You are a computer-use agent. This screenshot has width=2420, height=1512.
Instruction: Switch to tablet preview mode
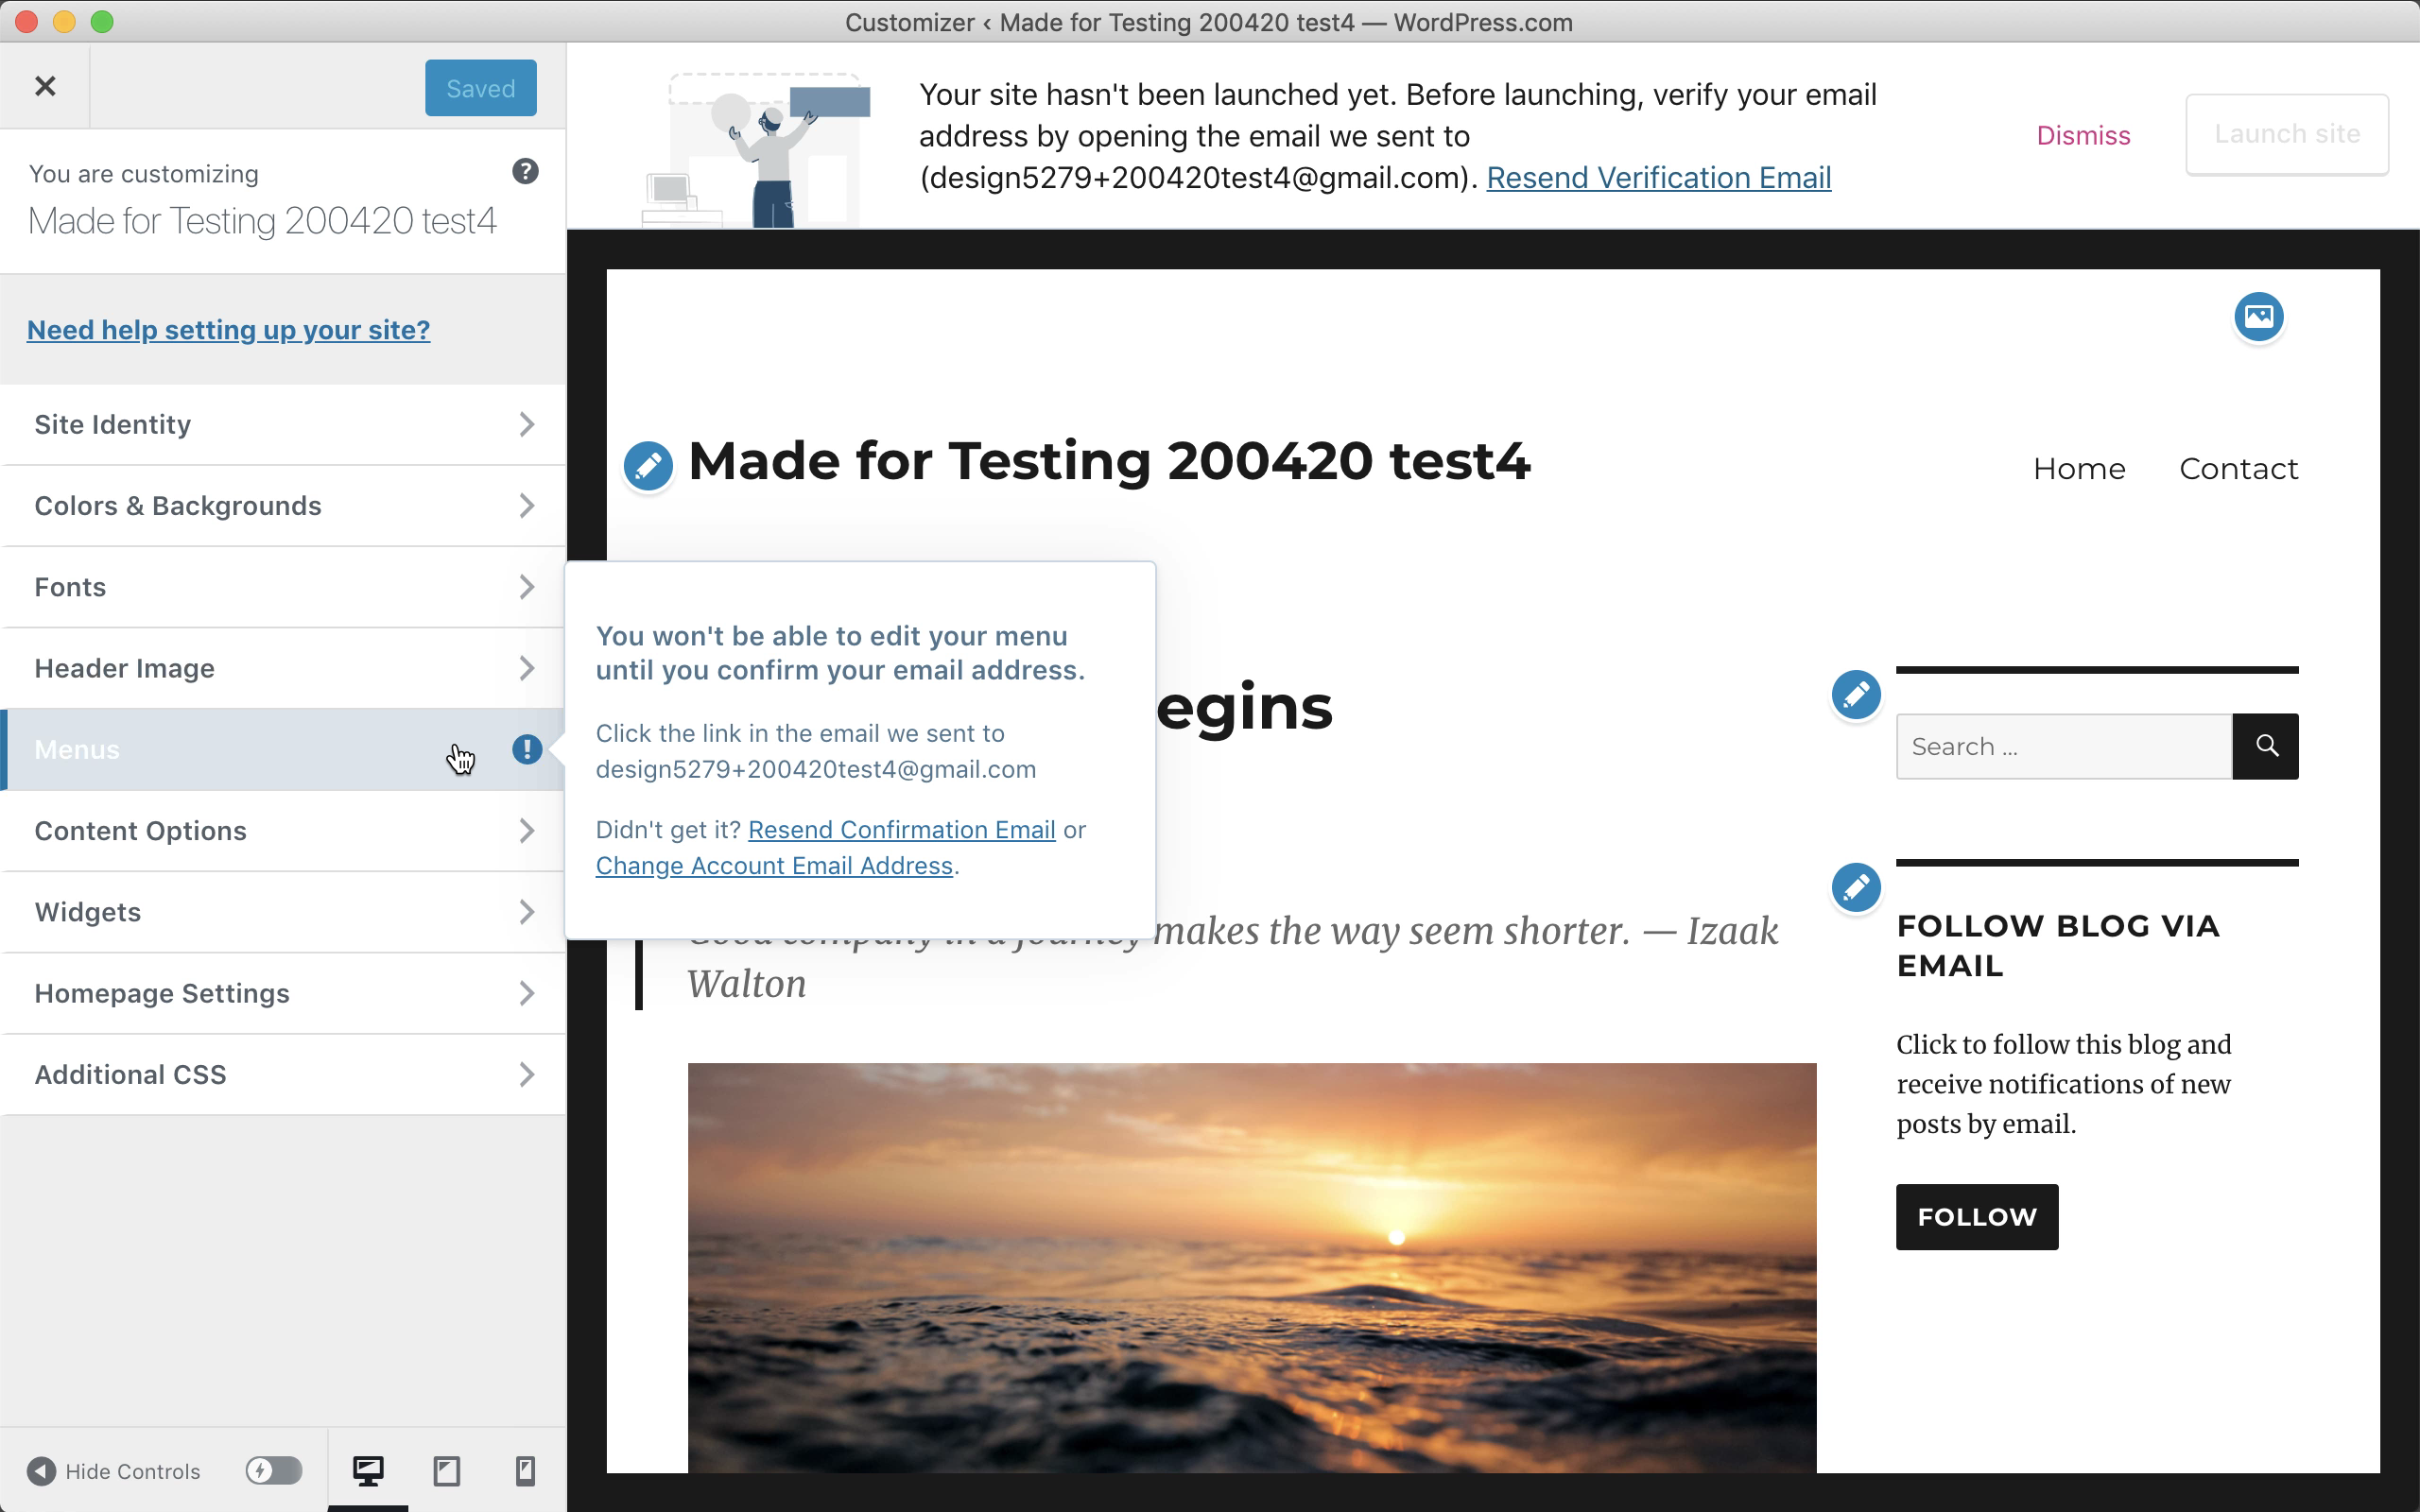coord(446,1470)
